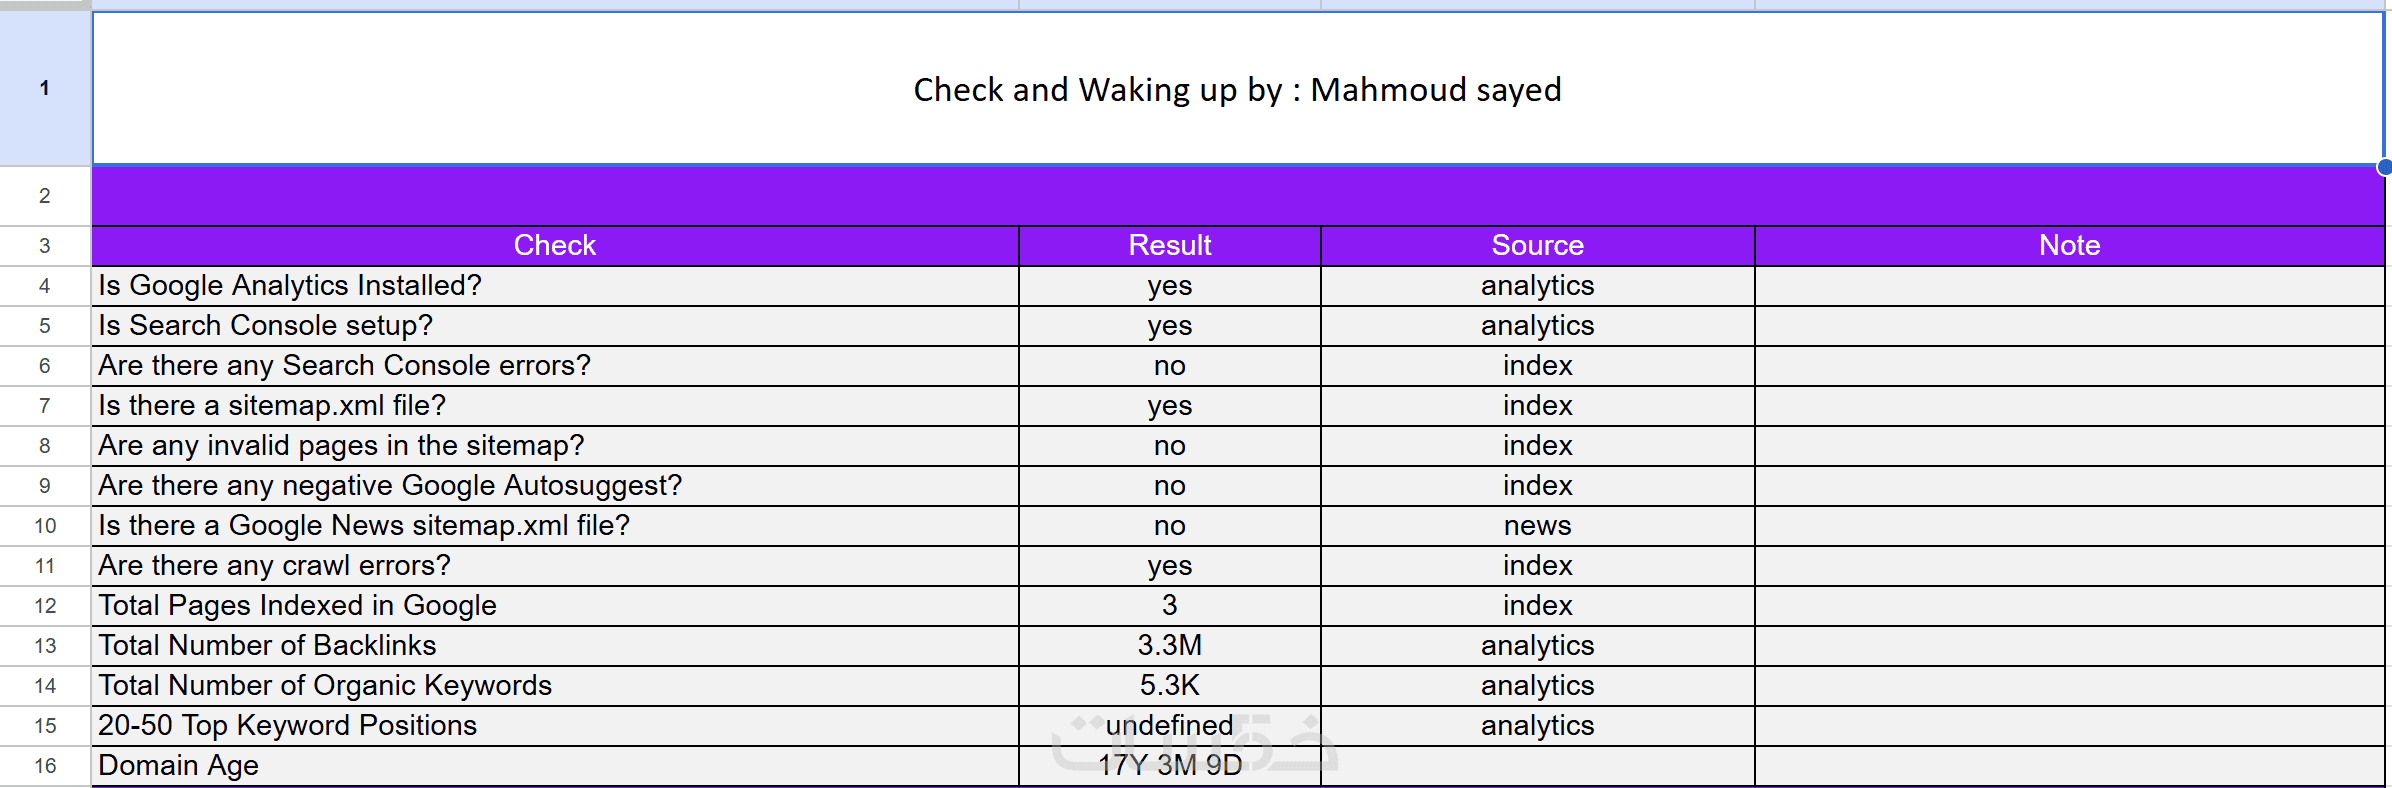
Task: Select the "Check" column heading cell
Action: 554,246
